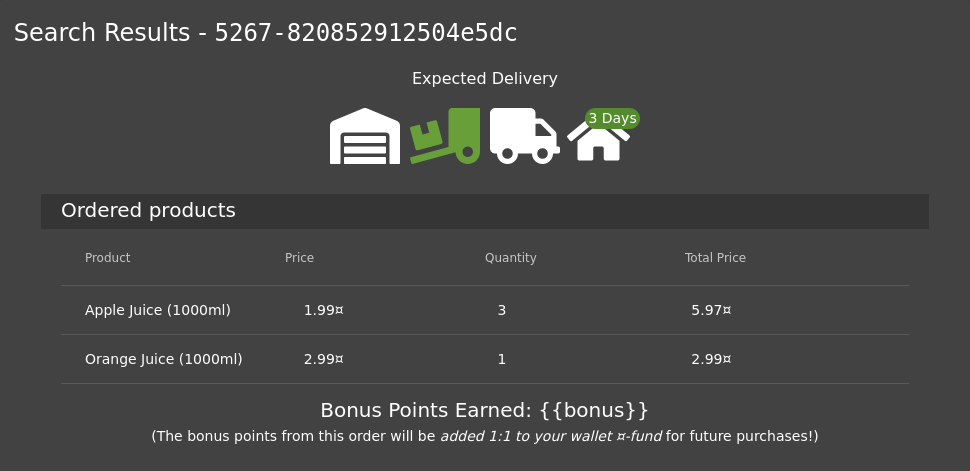The image size is (970, 471).
Task: Click the Search Results order ID heading
Action: click(x=265, y=33)
